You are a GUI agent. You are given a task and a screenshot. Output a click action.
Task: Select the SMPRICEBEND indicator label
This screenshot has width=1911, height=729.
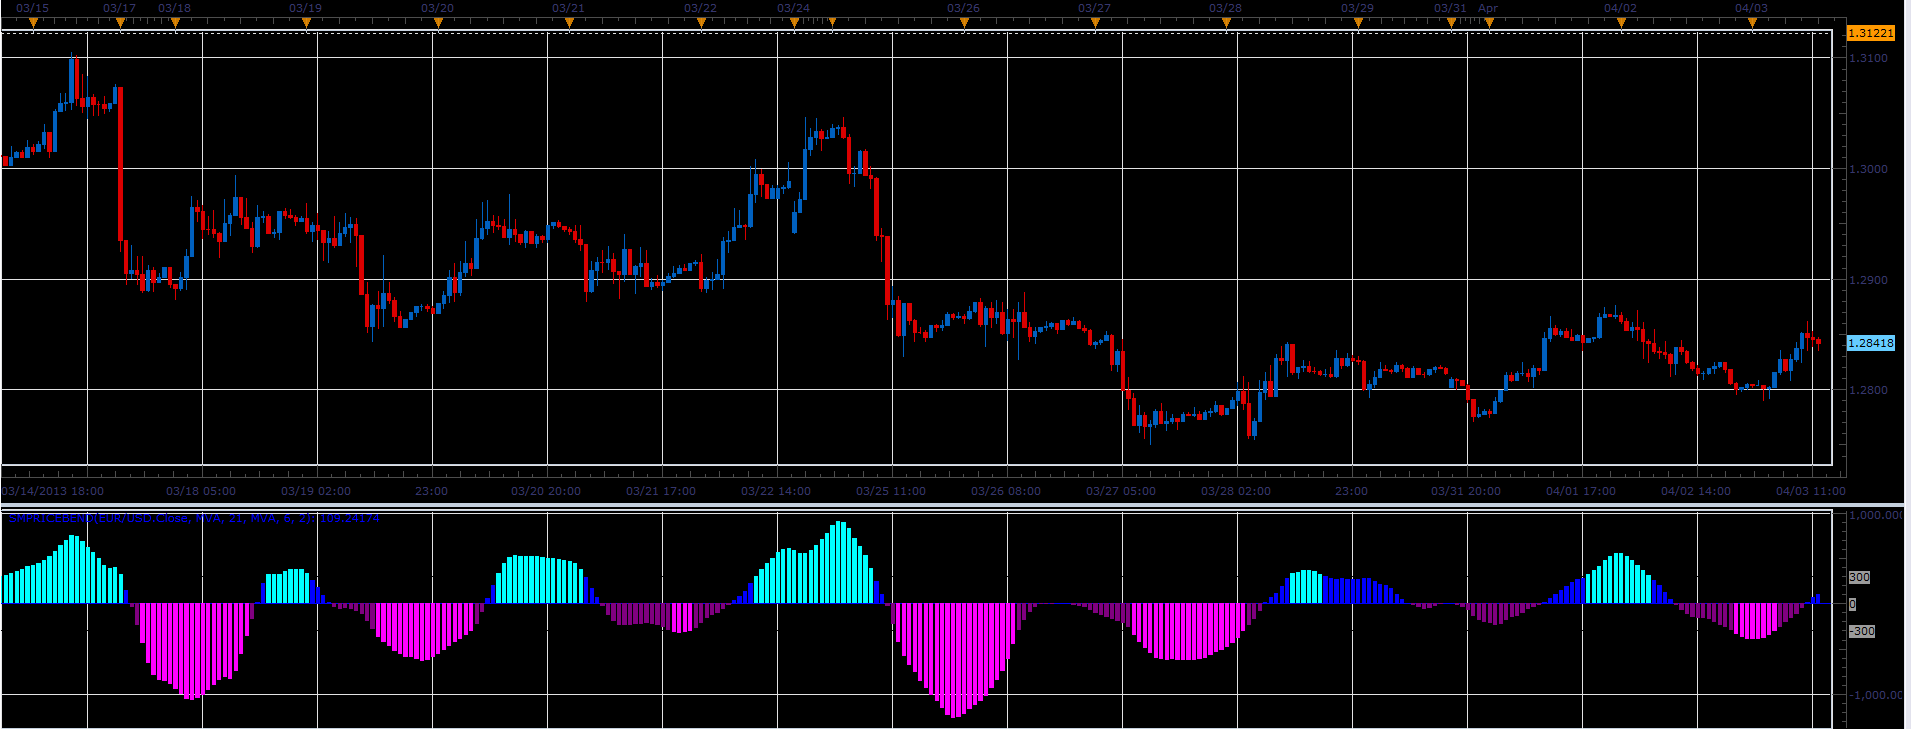coord(194,518)
